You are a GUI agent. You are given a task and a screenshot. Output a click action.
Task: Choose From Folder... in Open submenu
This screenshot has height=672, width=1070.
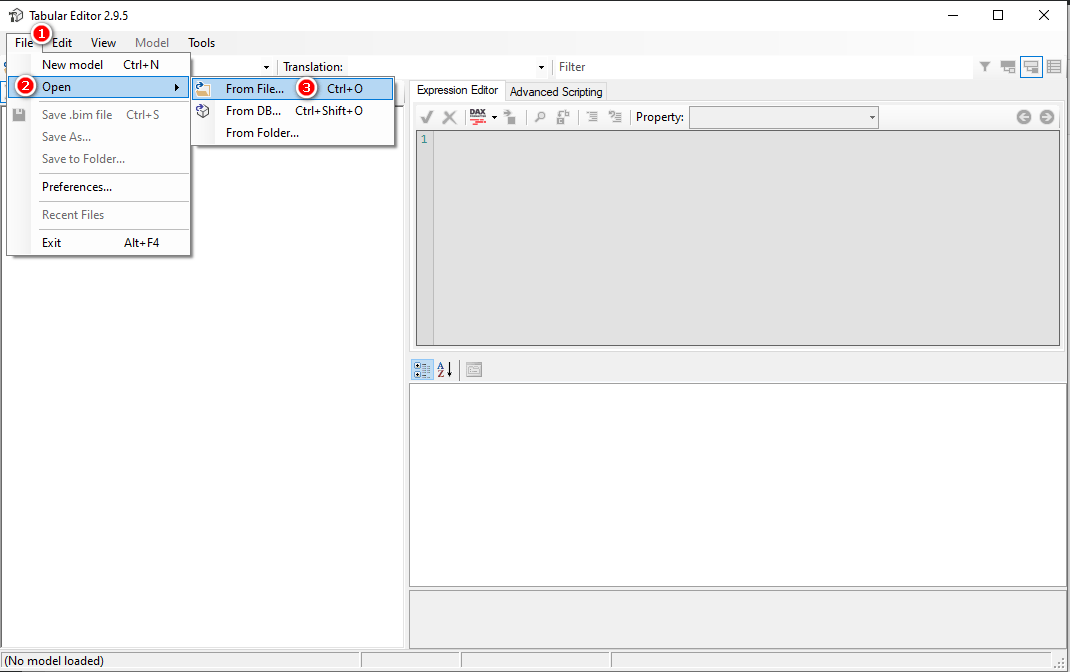click(293, 133)
